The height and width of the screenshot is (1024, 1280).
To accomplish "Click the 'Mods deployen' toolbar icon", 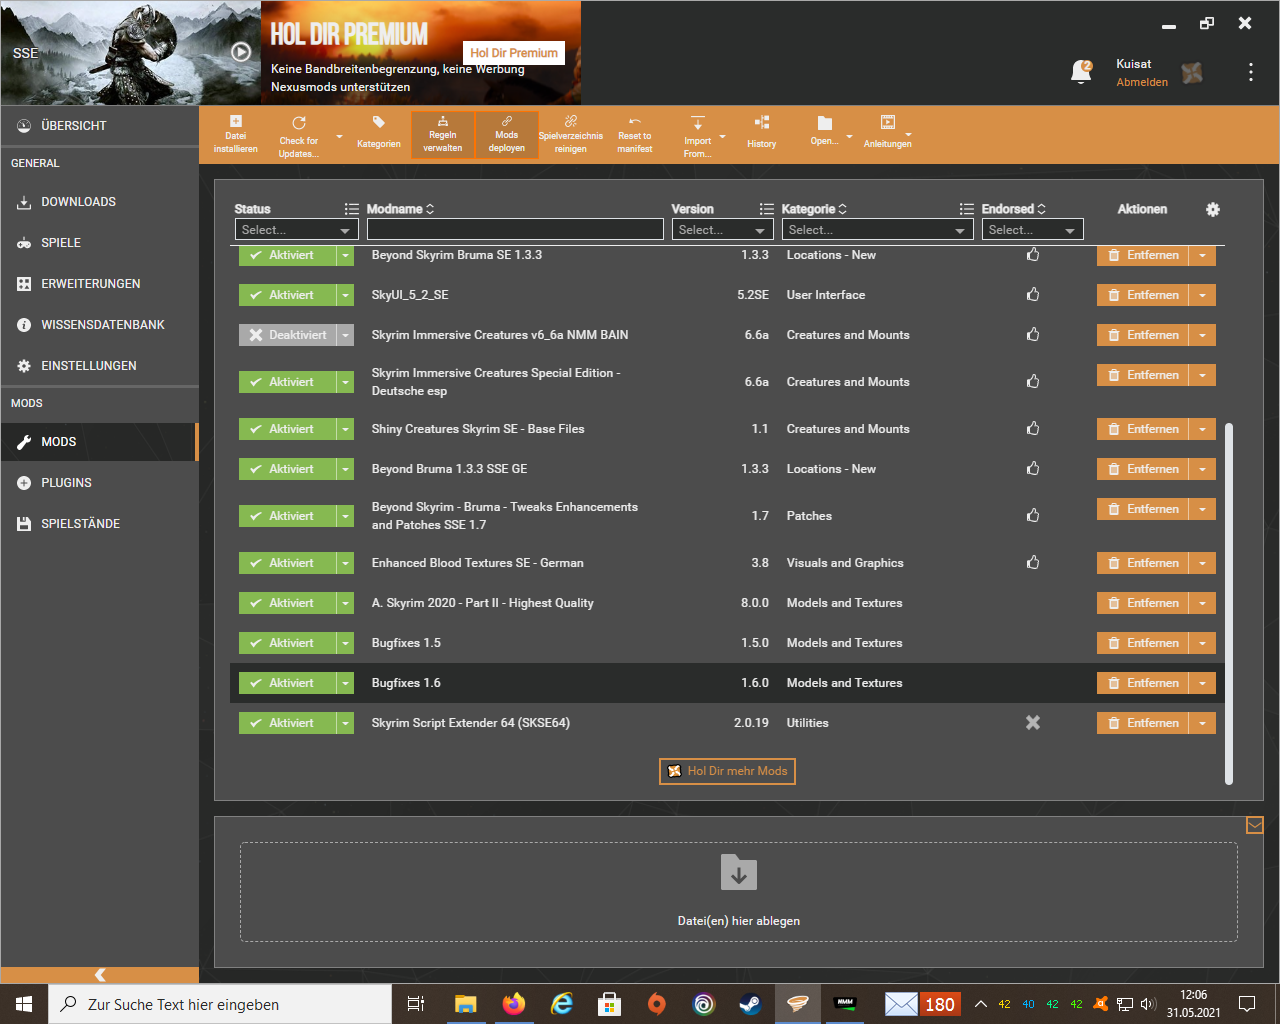I will (506, 122).
